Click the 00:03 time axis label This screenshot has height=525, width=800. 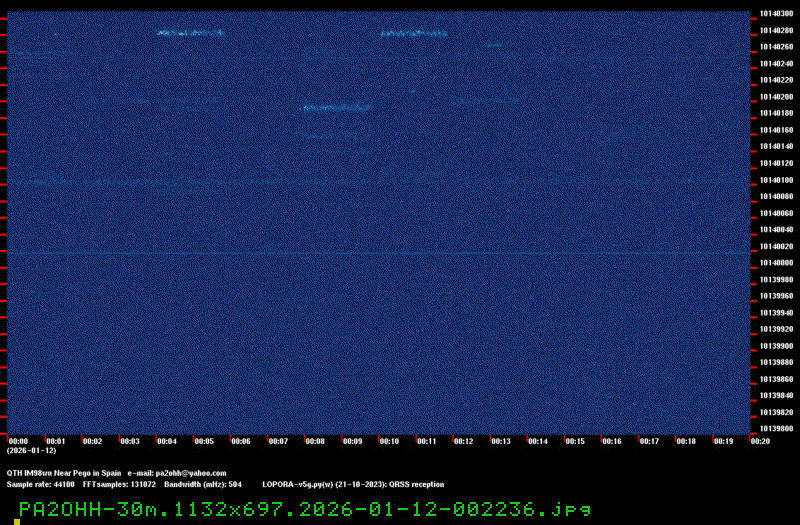tap(130, 441)
